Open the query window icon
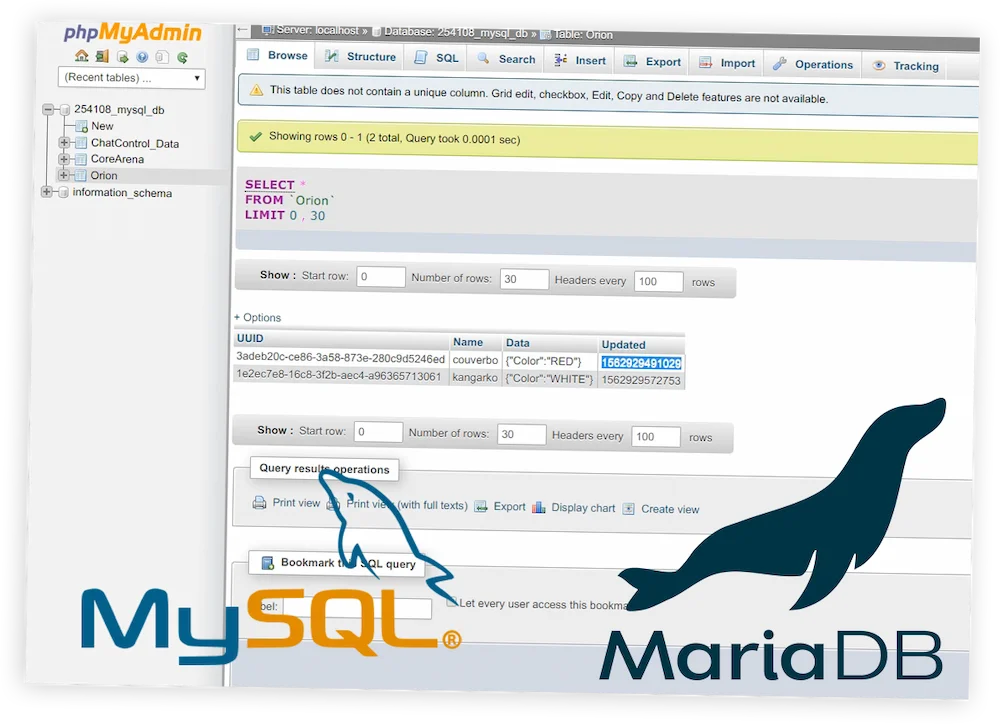Screen dimensions: 1000x724 [122, 57]
